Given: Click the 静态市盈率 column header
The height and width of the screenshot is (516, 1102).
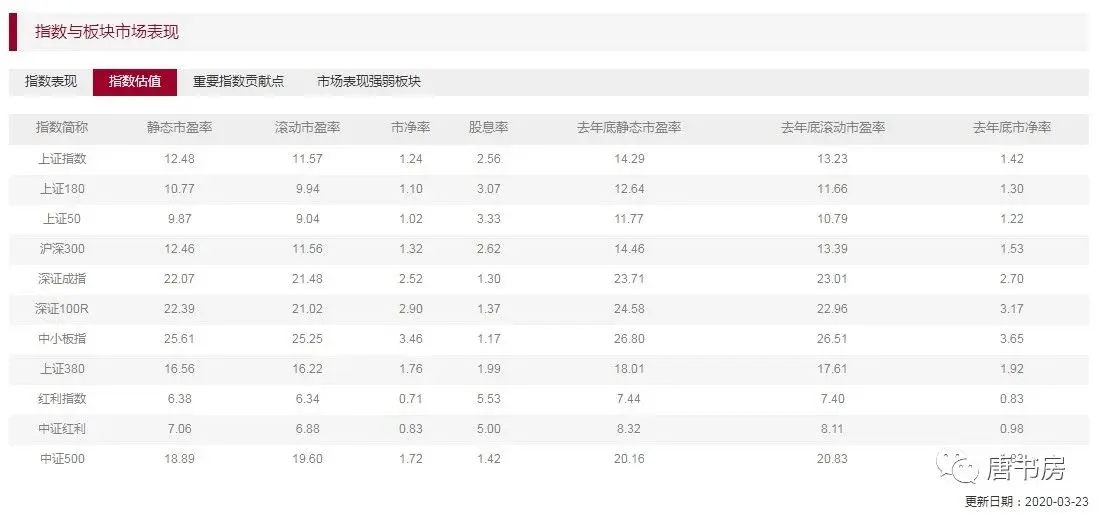Looking at the screenshot, I should (179, 128).
